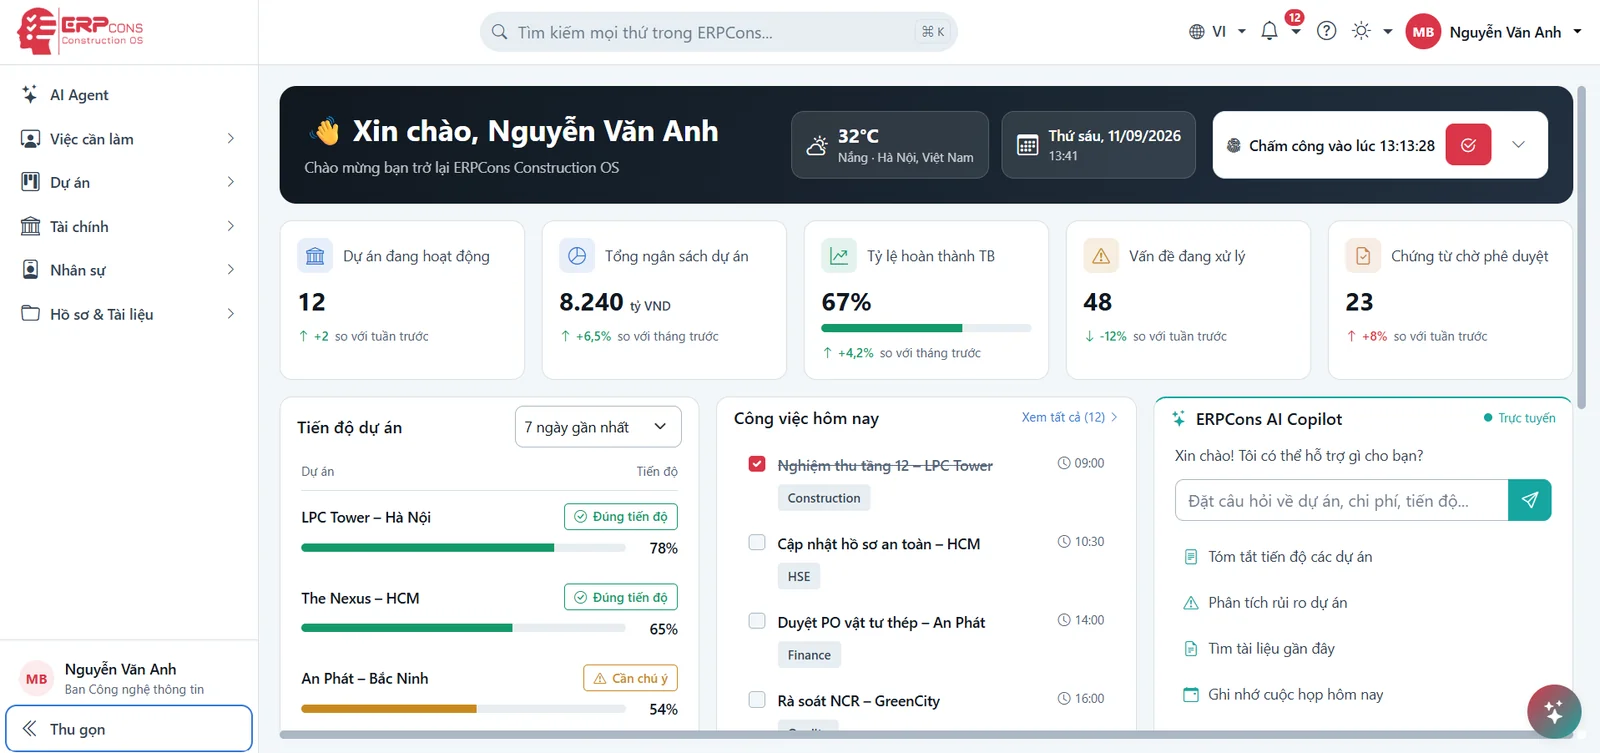Open the floating AI assistant button
The height and width of the screenshot is (753, 1600).
pos(1553,711)
